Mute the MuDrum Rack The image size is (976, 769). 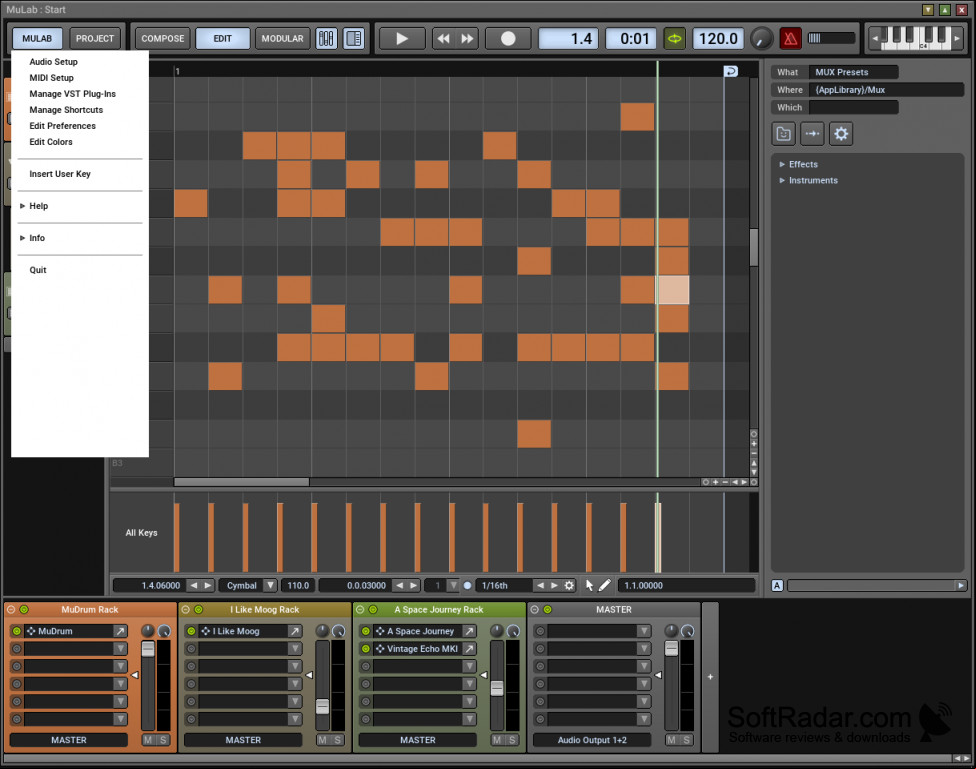[x=148, y=740]
